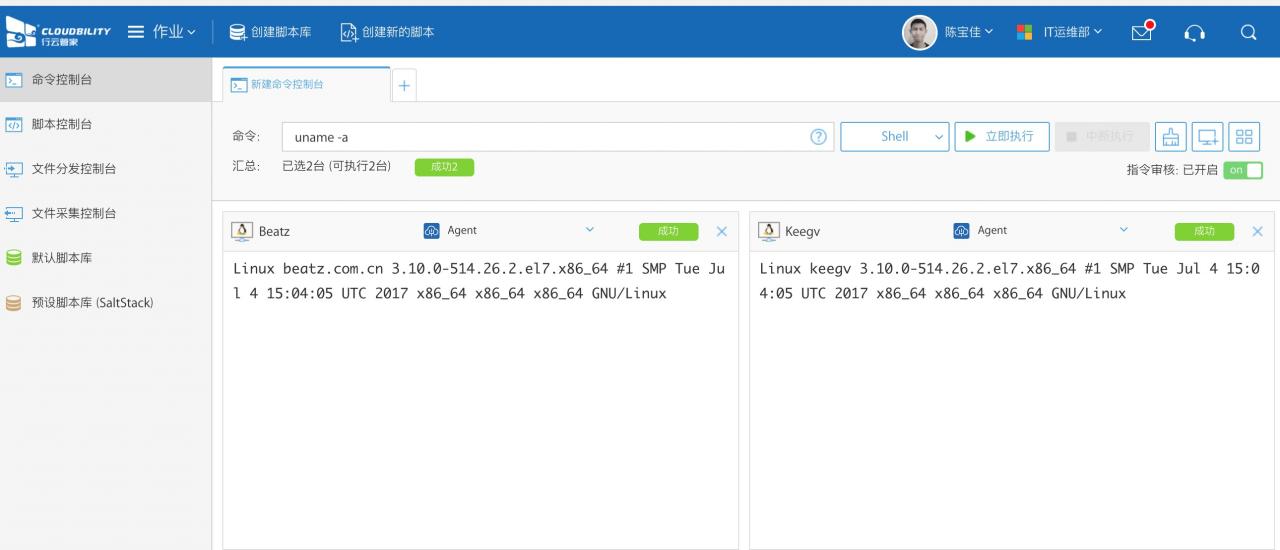Open 脚本控制台 in the sidebar
Image resolution: width=1280 pixels, height=550 pixels.
point(64,124)
